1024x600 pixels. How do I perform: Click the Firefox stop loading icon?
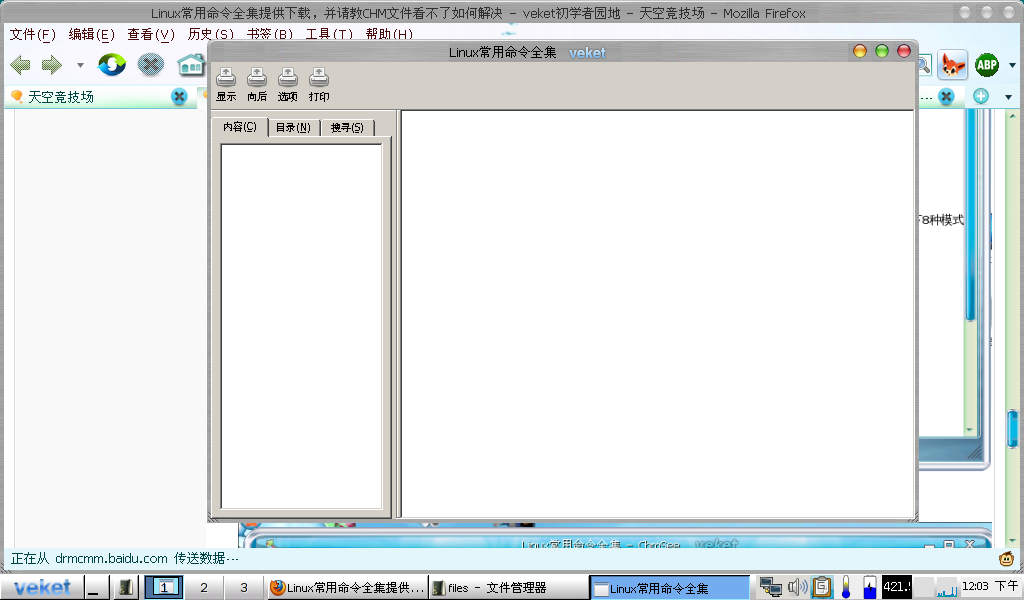click(150, 65)
